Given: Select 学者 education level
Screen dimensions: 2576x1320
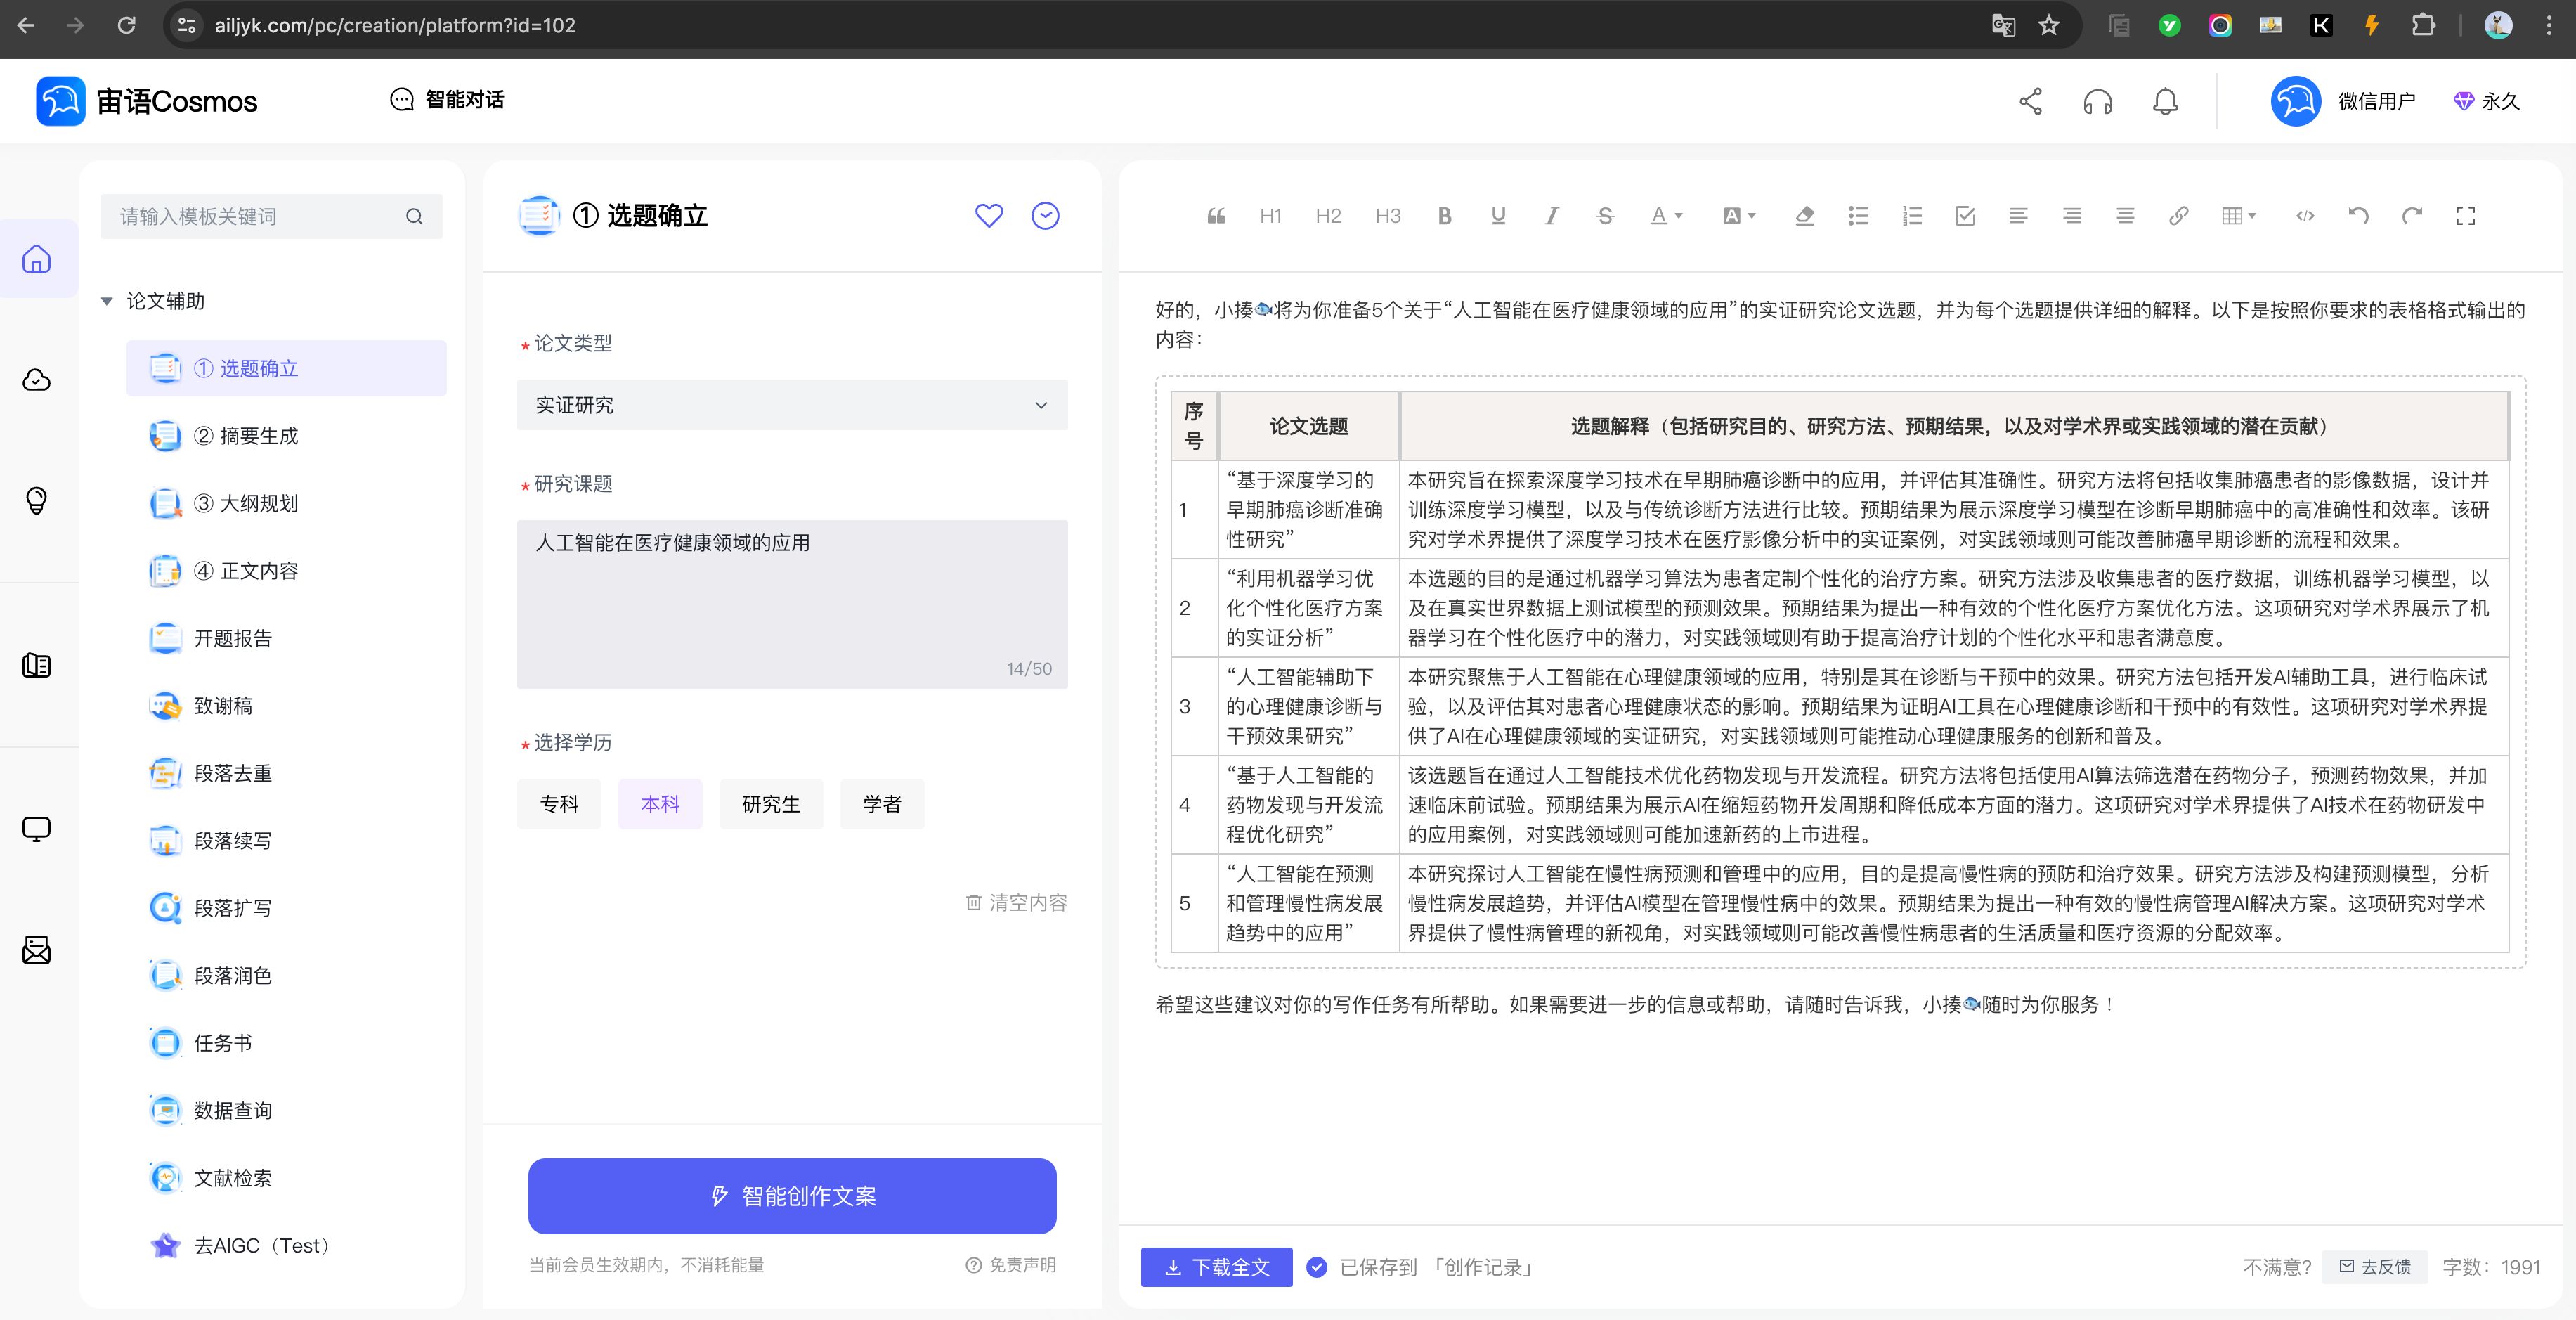Looking at the screenshot, I should [x=882, y=804].
